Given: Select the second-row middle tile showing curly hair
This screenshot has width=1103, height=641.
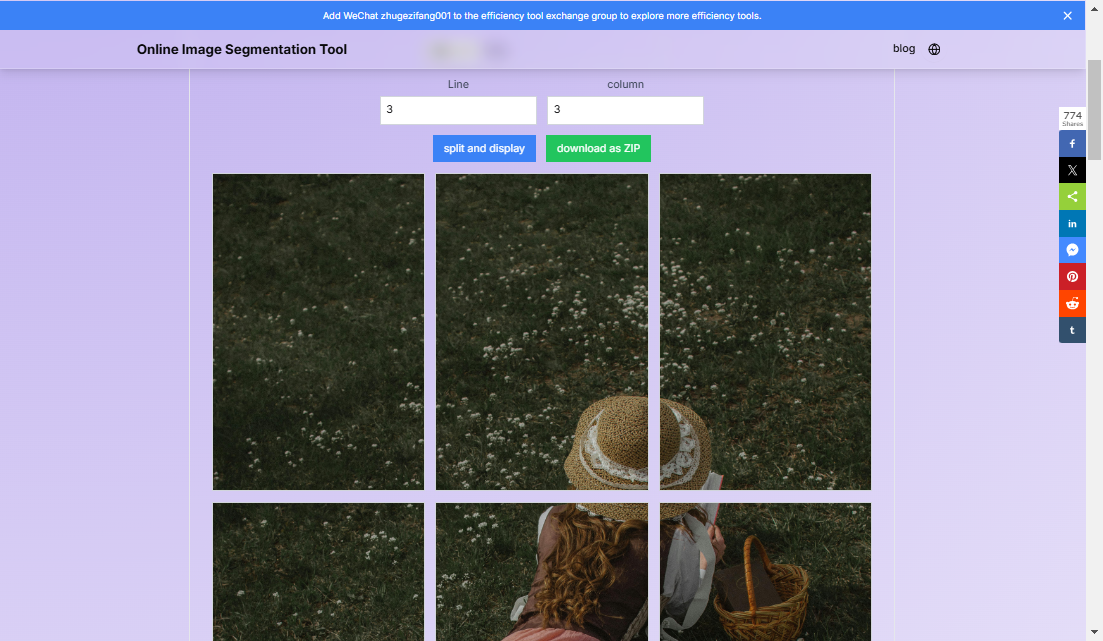Looking at the screenshot, I should [542, 571].
